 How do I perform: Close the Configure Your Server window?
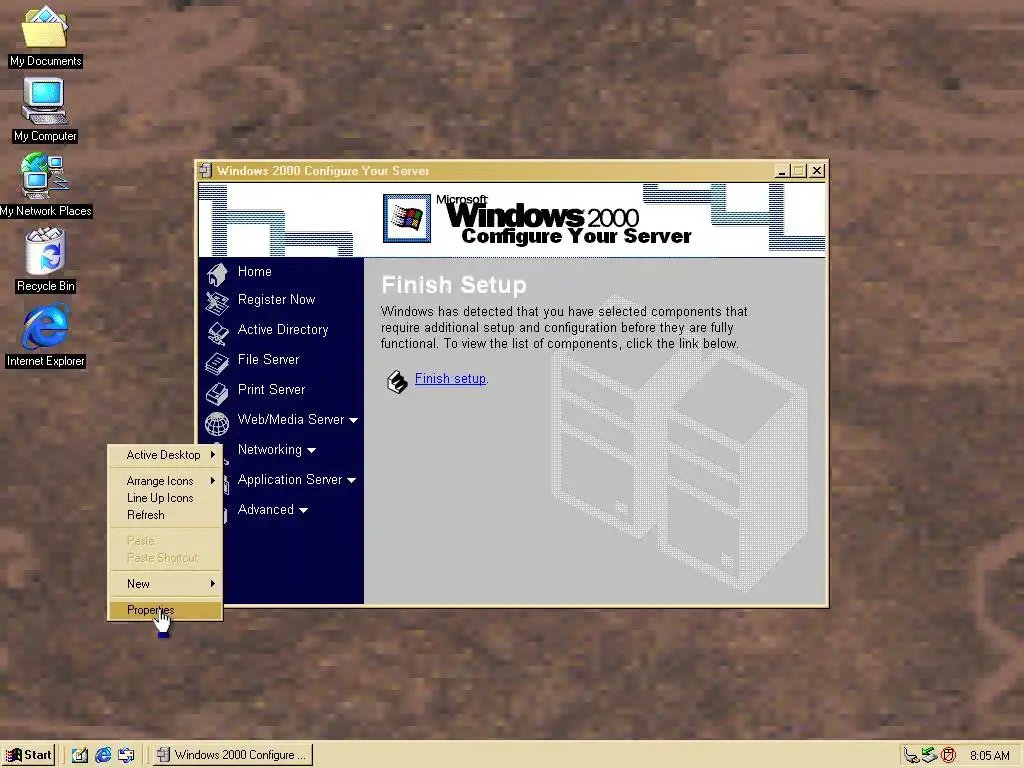(x=817, y=171)
